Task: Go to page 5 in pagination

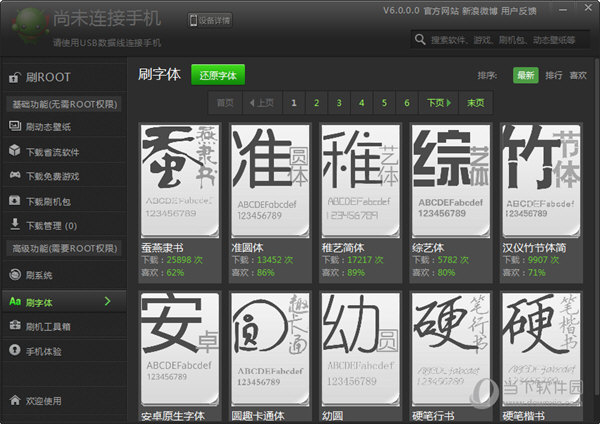Action: (384, 103)
